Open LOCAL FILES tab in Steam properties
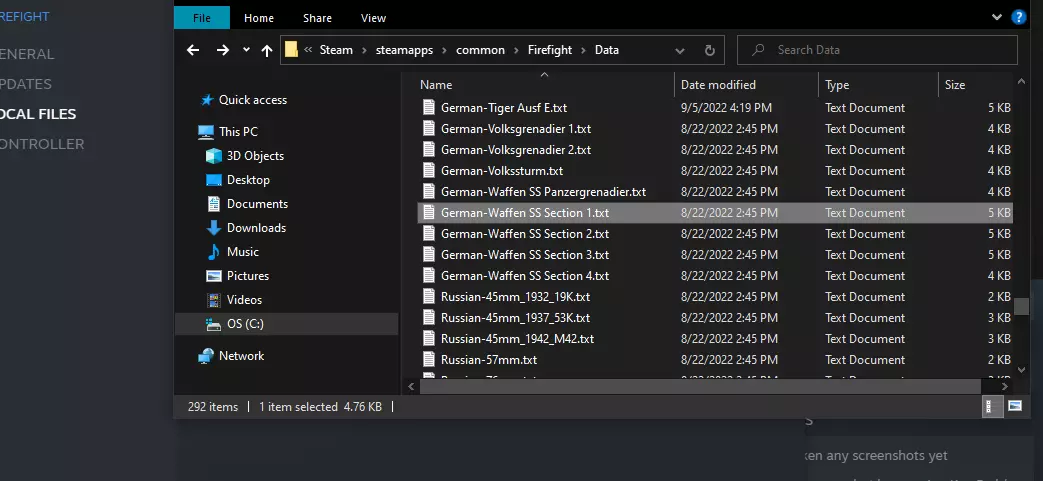This screenshot has width=1043, height=481. [x=38, y=114]
